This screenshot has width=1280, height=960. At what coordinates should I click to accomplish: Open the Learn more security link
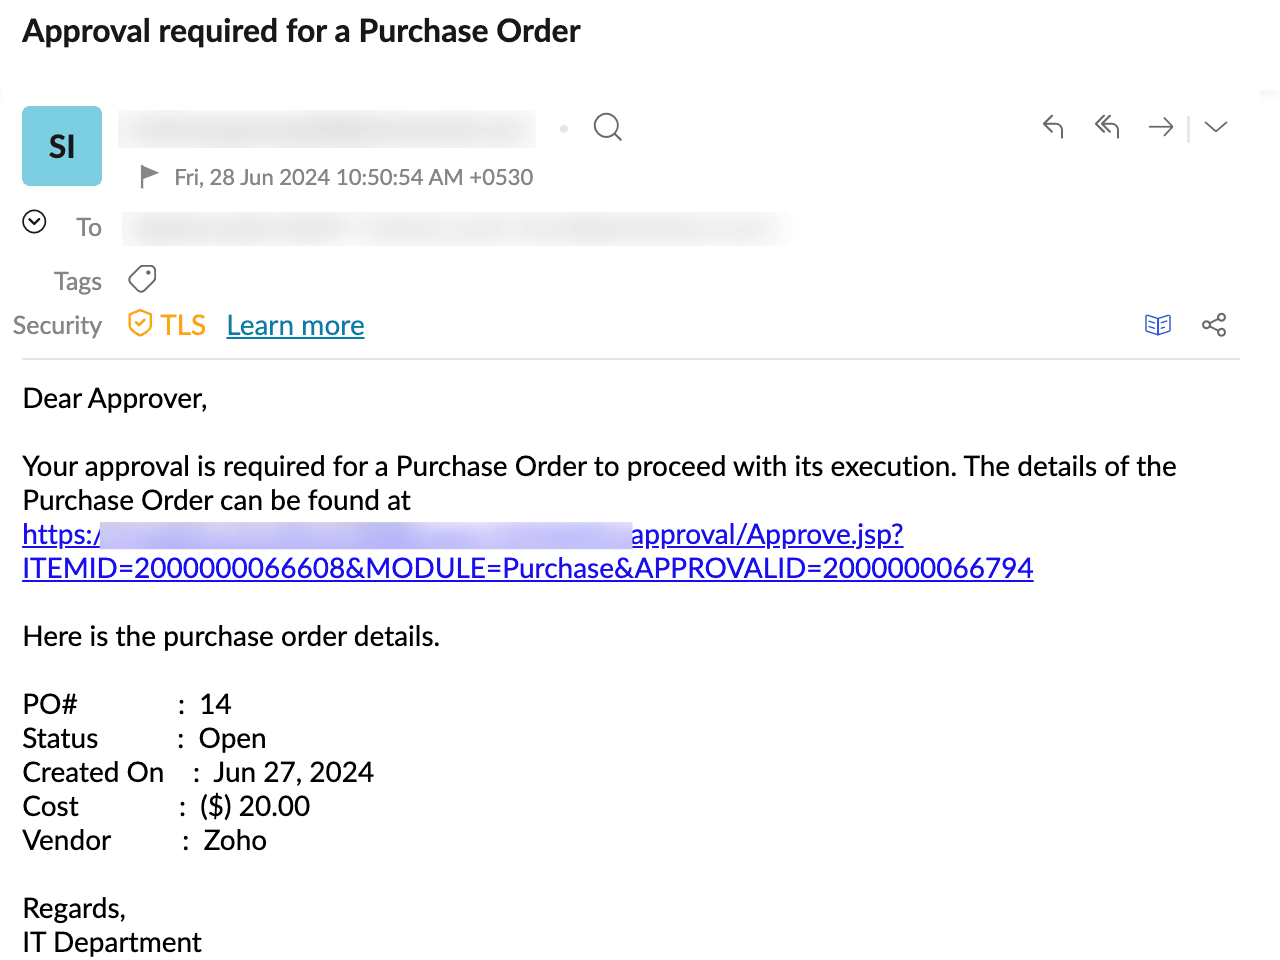pyautogui.click(x=295, y=326)
